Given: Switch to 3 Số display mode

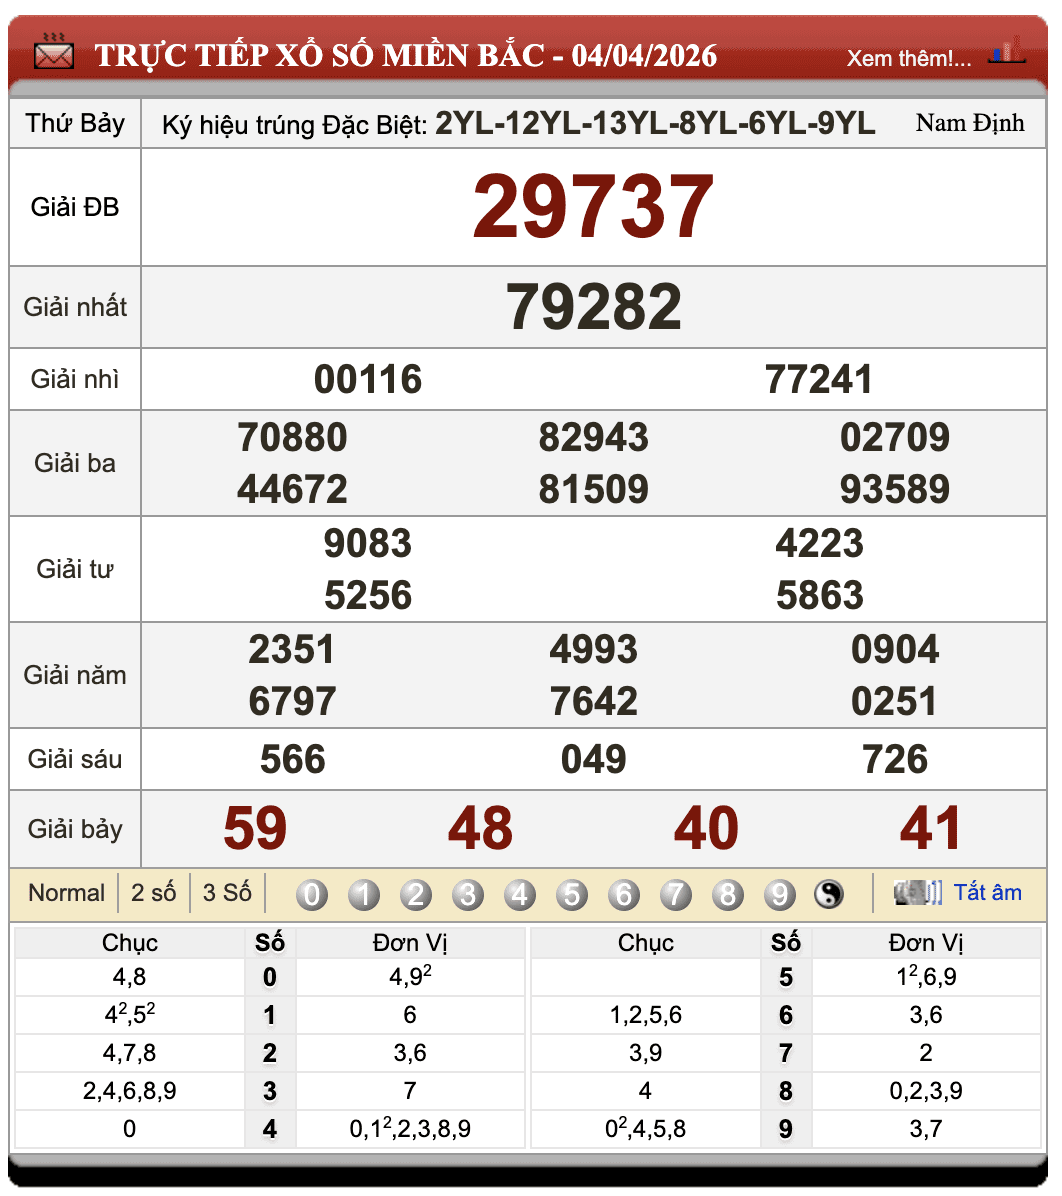Looking at the screenshot, I should pos(227,893).
